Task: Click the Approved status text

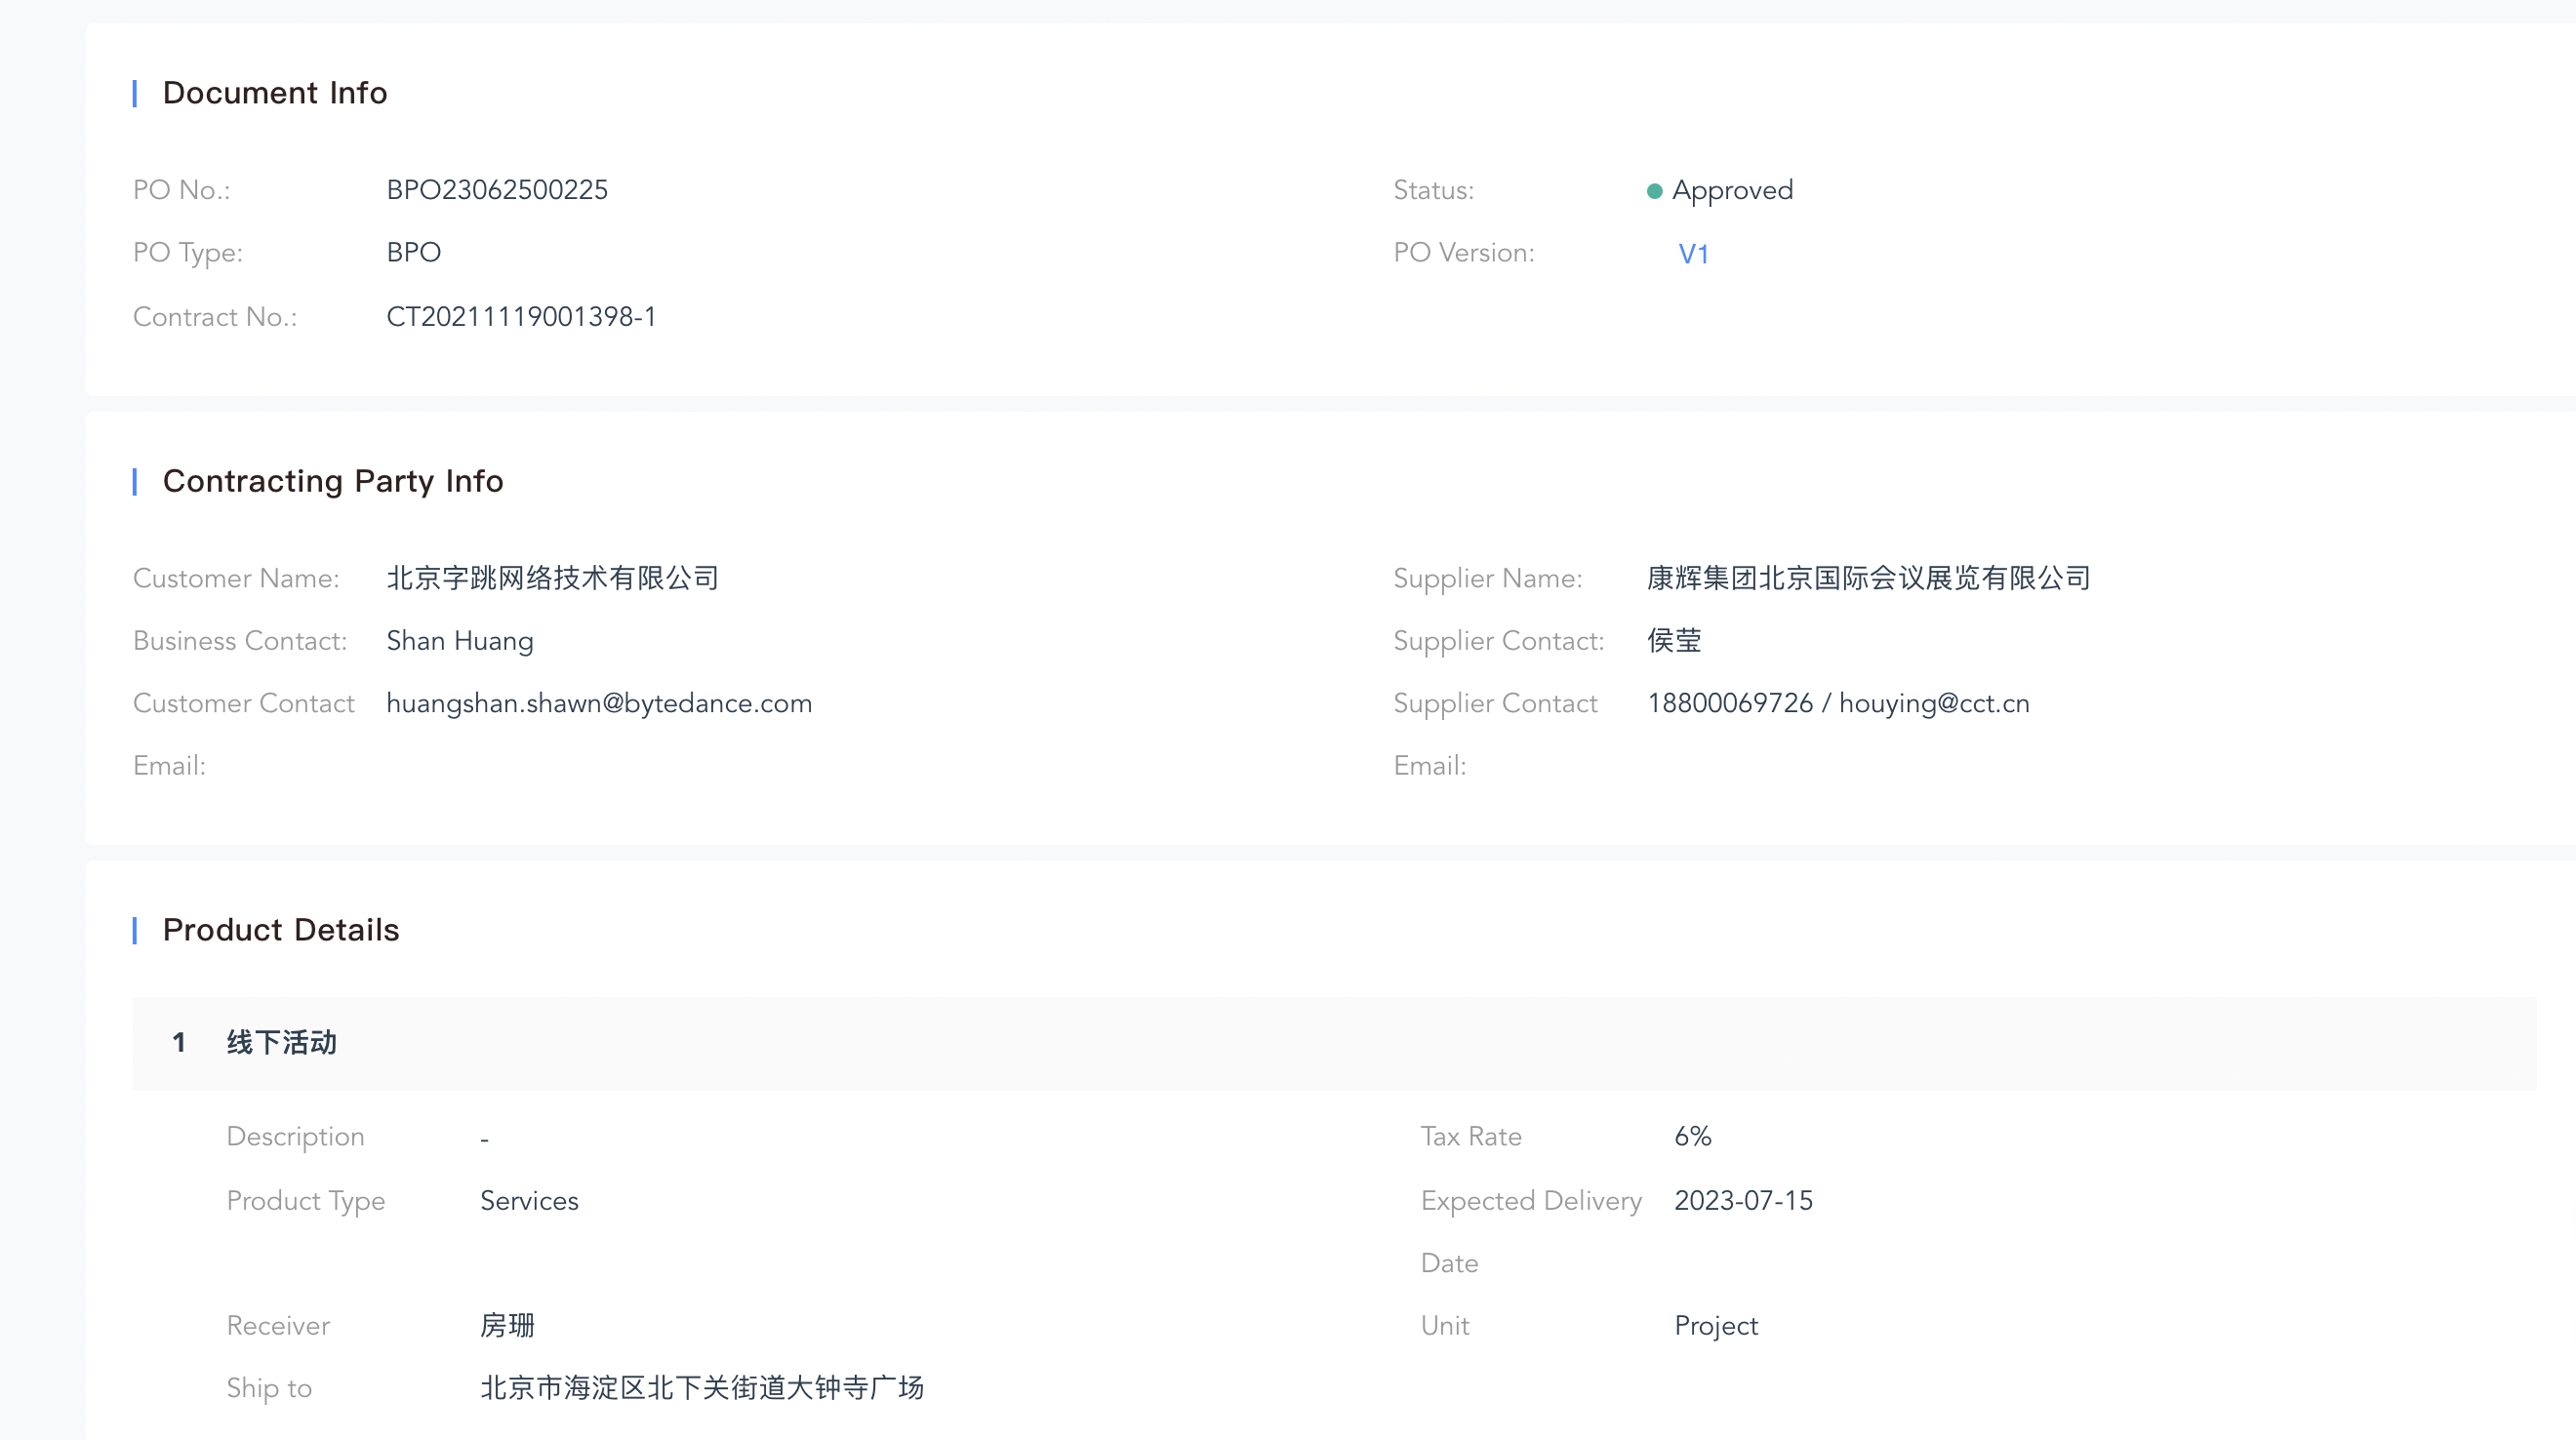Action: pos(1732,190)
